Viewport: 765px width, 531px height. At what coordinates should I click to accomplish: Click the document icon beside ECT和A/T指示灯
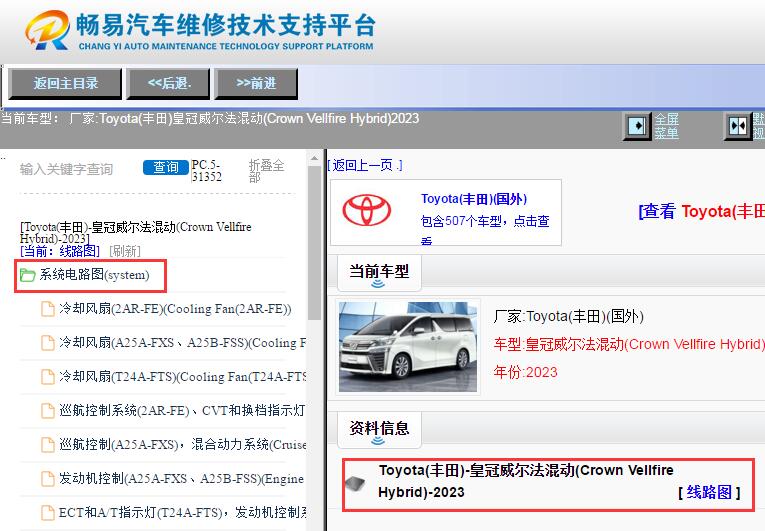(47, 512)
